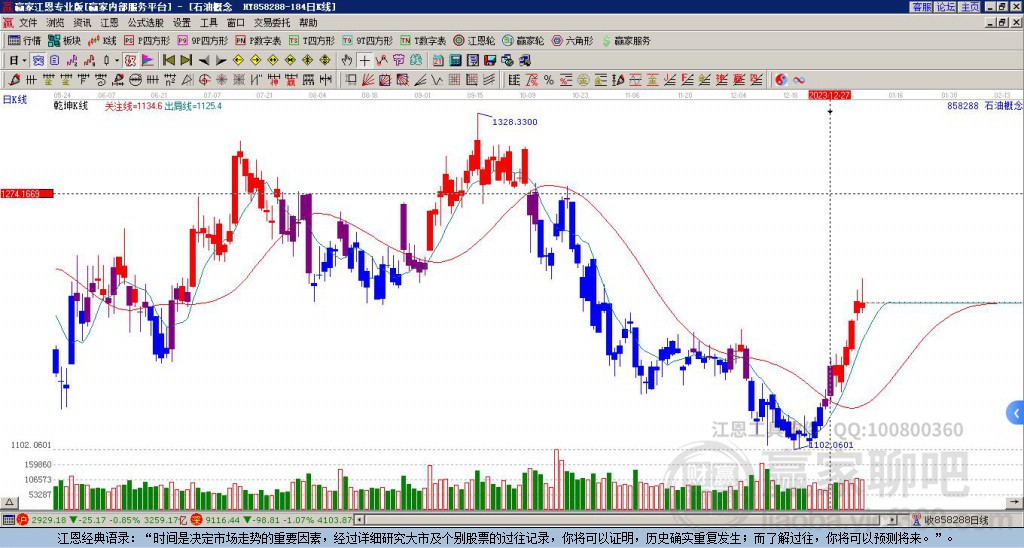Screen dimensions: 1024x548
Task: Open the 公式选股 menu
Action: [x=146, y=23]
